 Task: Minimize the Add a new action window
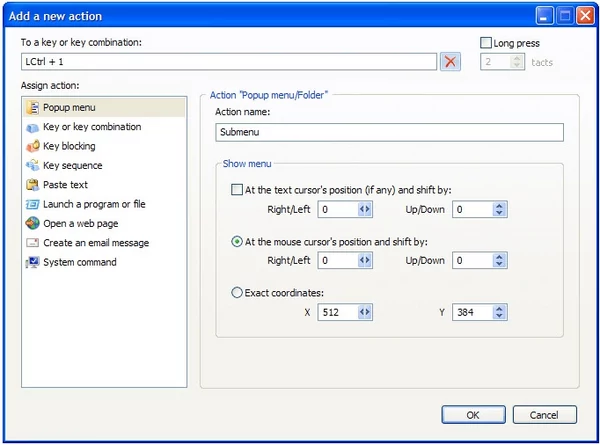click(544, 16)
